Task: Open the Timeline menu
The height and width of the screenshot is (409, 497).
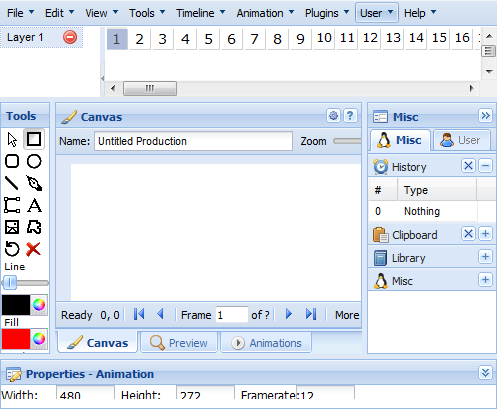Action: point(201,13)
